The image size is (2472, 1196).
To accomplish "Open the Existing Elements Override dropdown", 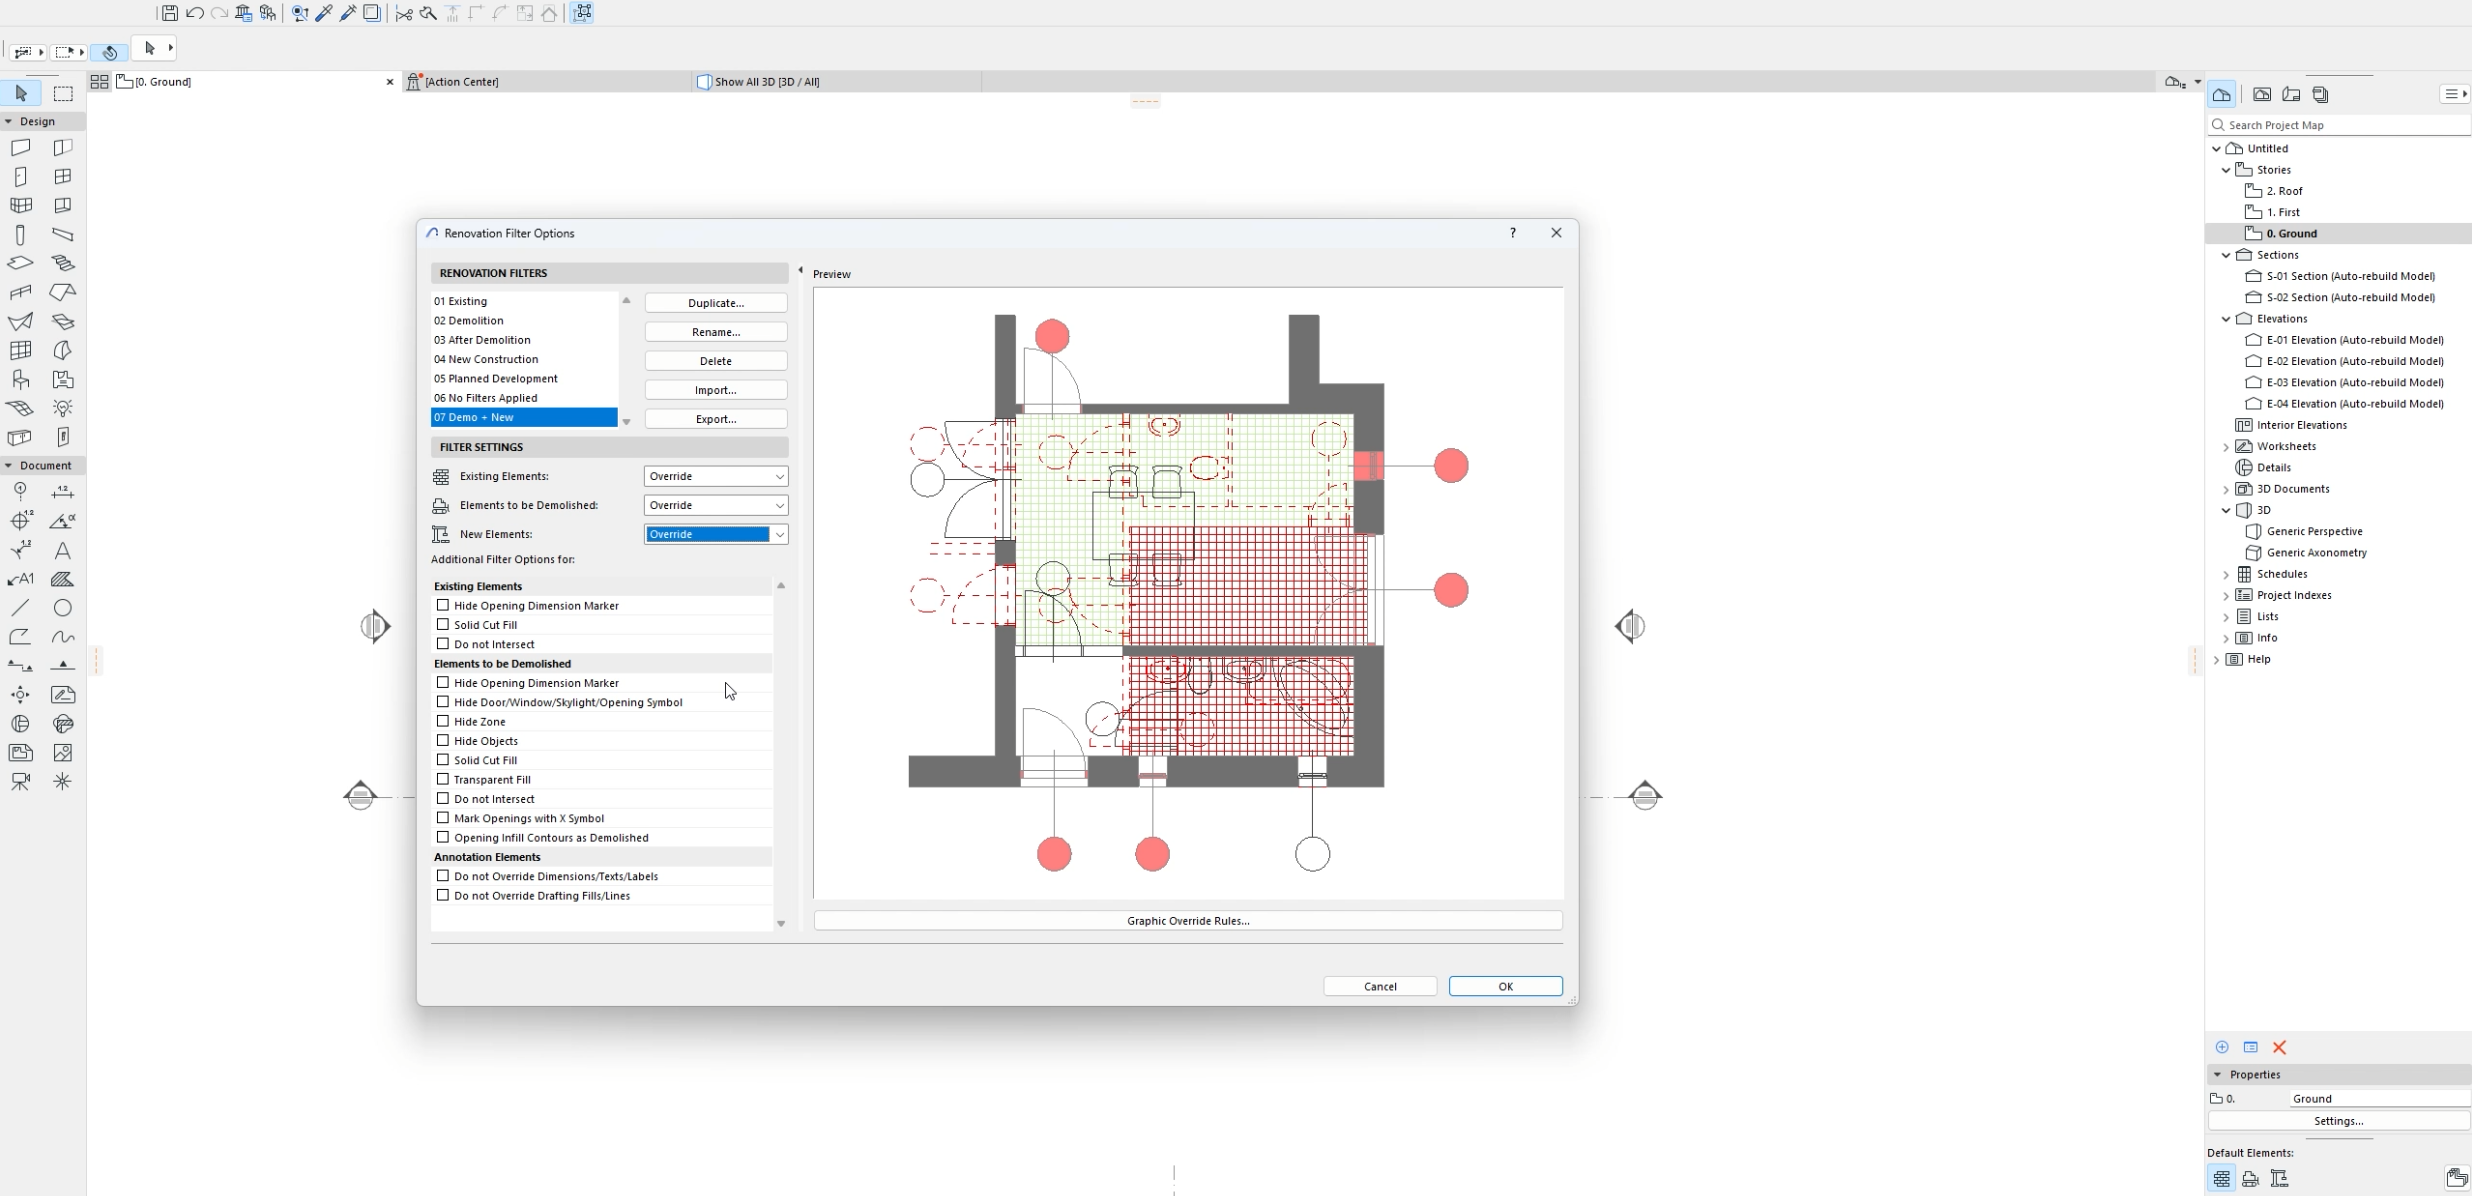I will pyautogui.click(x=716, y=476).
